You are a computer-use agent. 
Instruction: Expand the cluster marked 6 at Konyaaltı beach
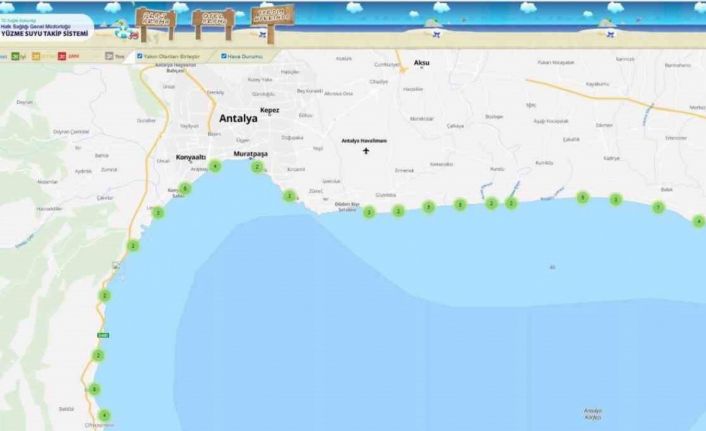(185, 188)
